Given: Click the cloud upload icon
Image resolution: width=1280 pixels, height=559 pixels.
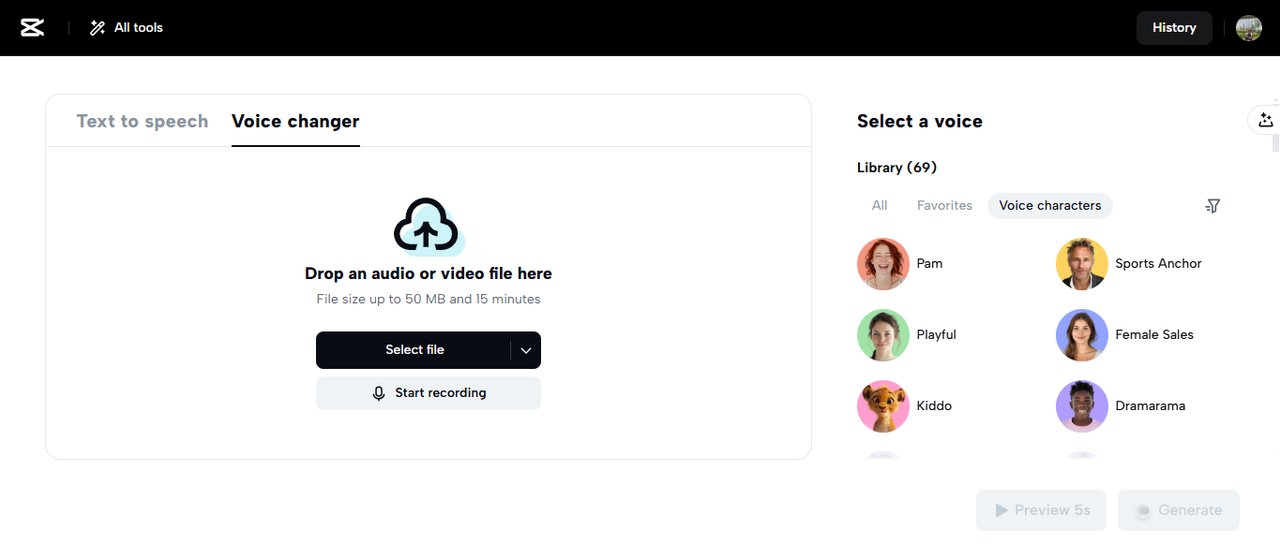Looking at the screenshot, I should tap(427, 225).
